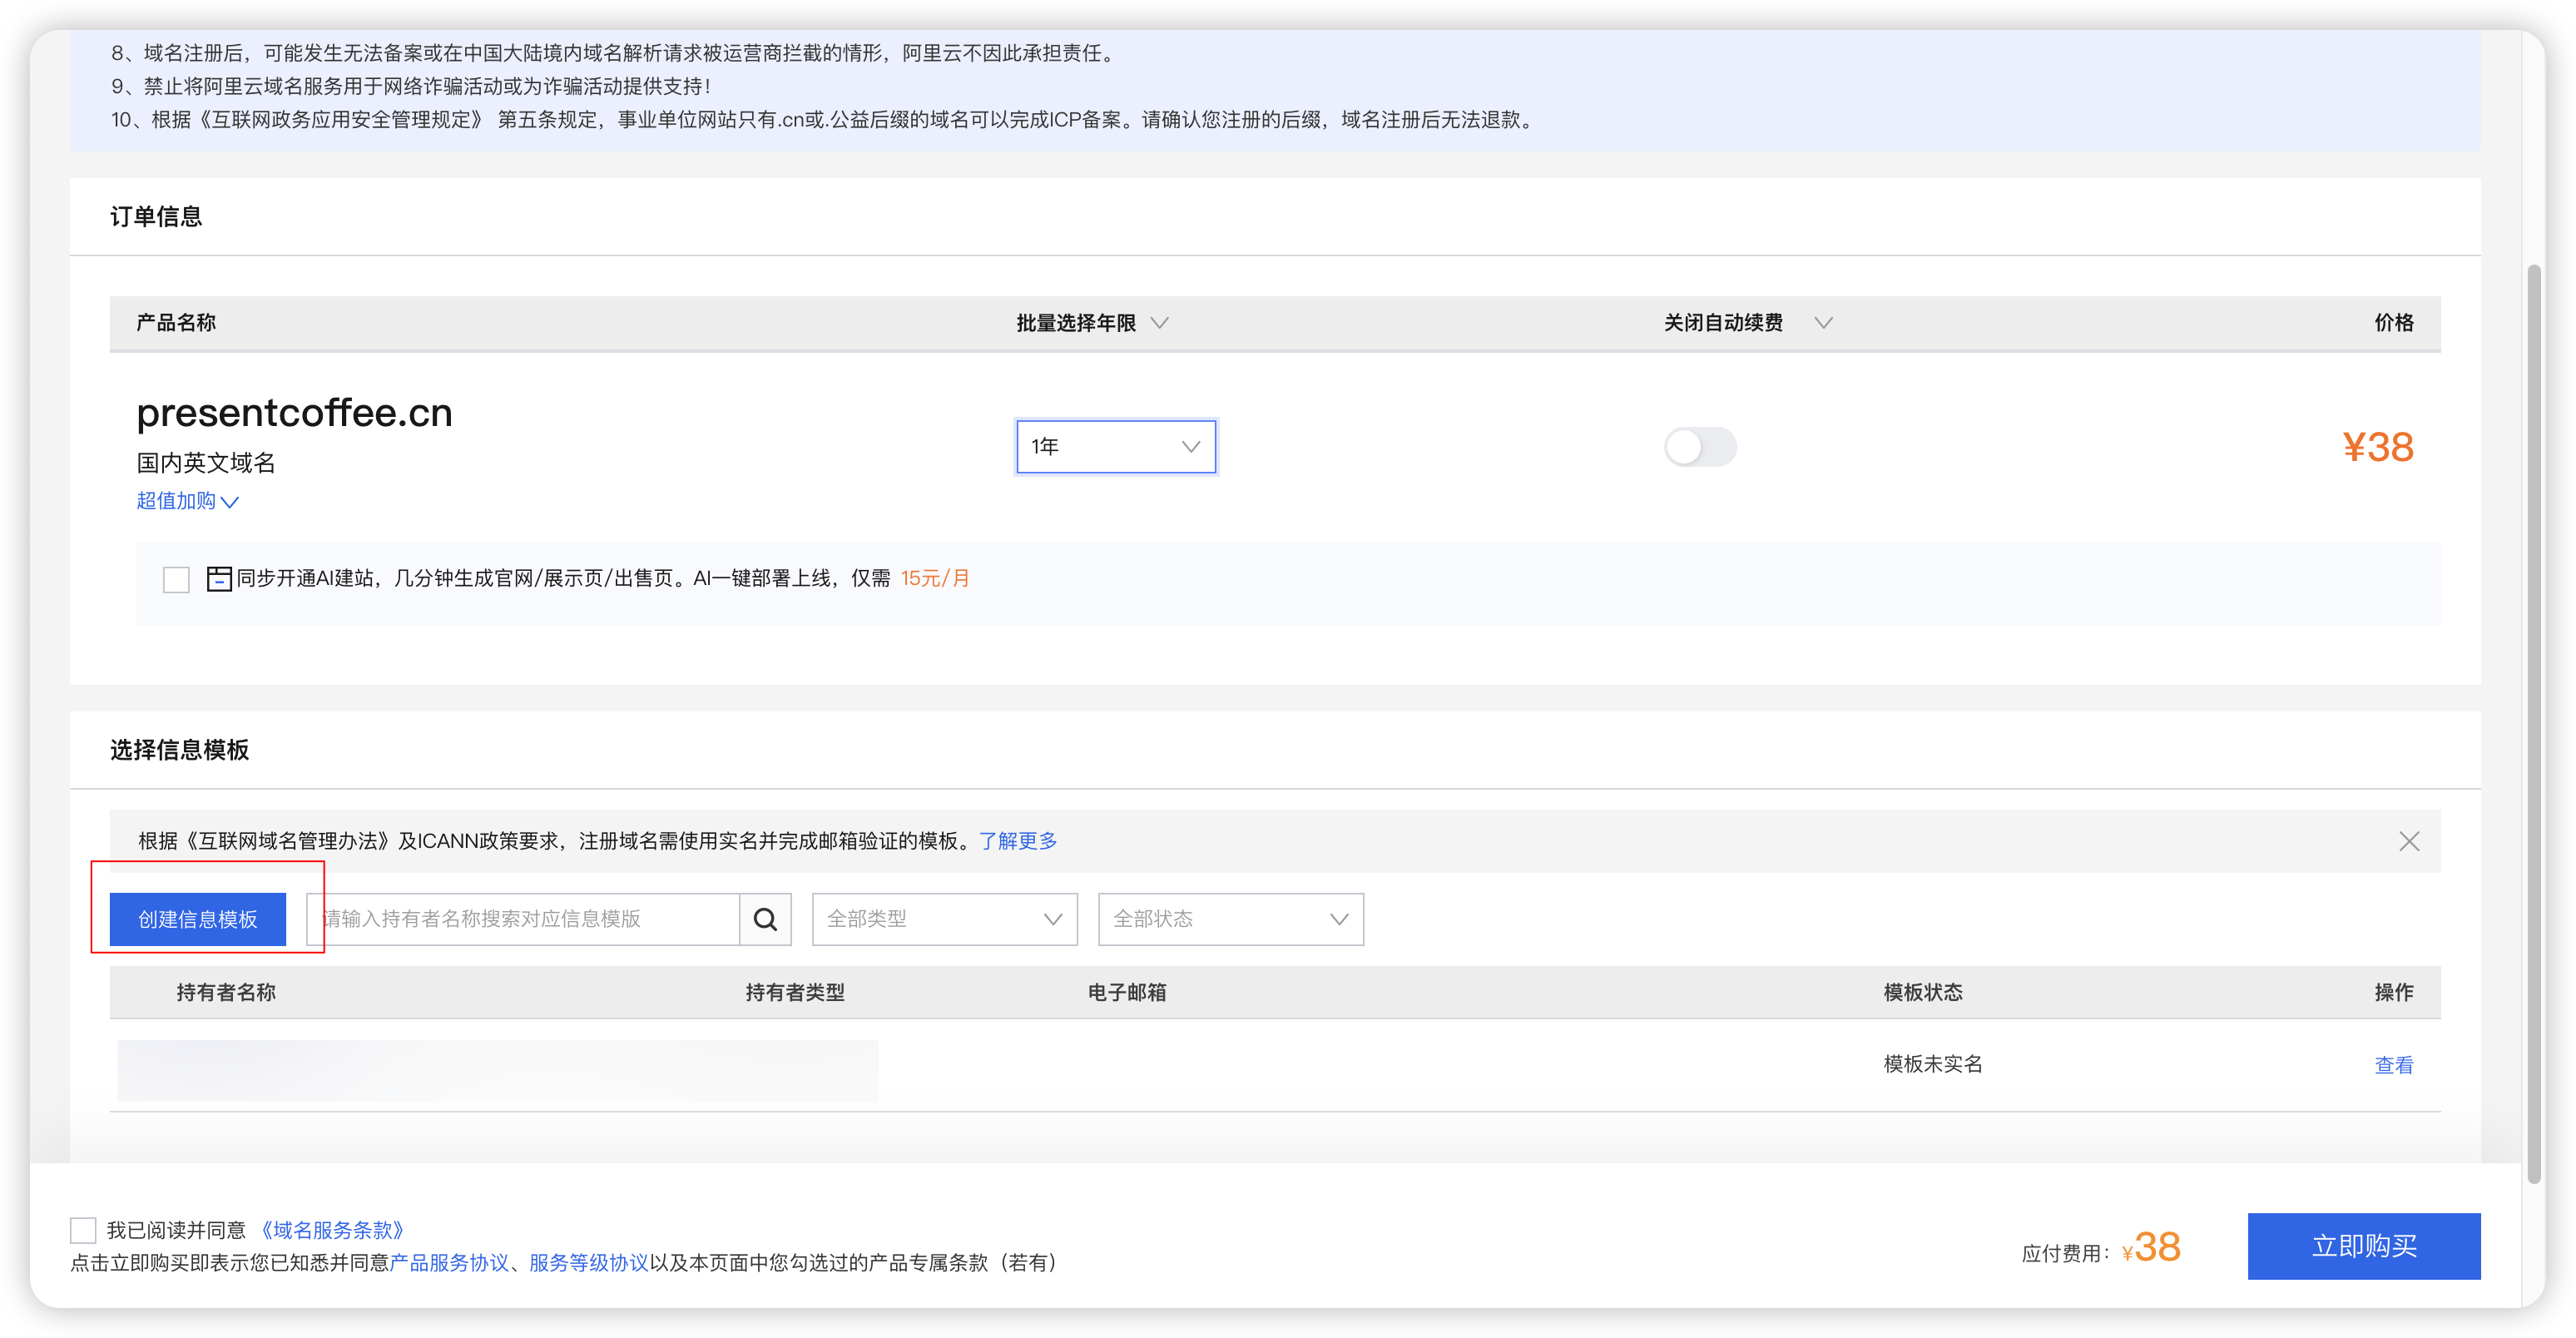Viewport: 2576px width, 1338px height.
Task: Click the 电子邮箱 column header
Action: point(1127,992)
